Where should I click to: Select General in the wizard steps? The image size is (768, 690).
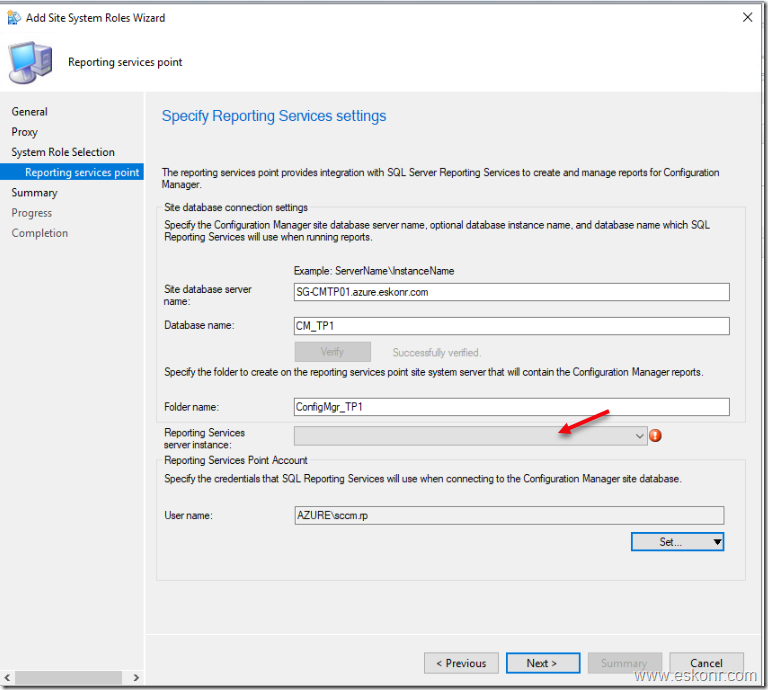(30, 112)
